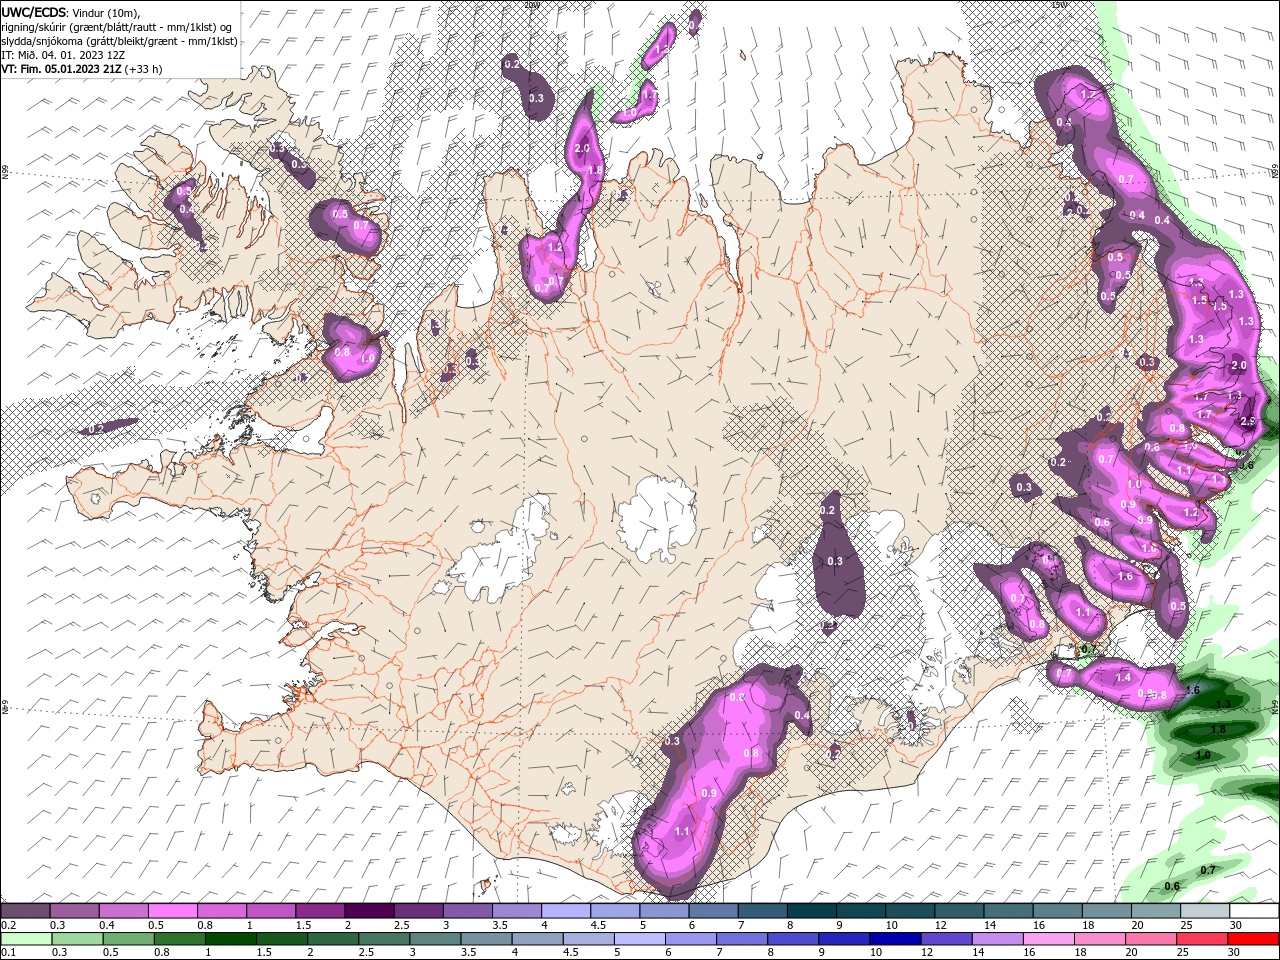
Task: Click the '0.2' value at the upper legend start
Action: coord(9,925)
